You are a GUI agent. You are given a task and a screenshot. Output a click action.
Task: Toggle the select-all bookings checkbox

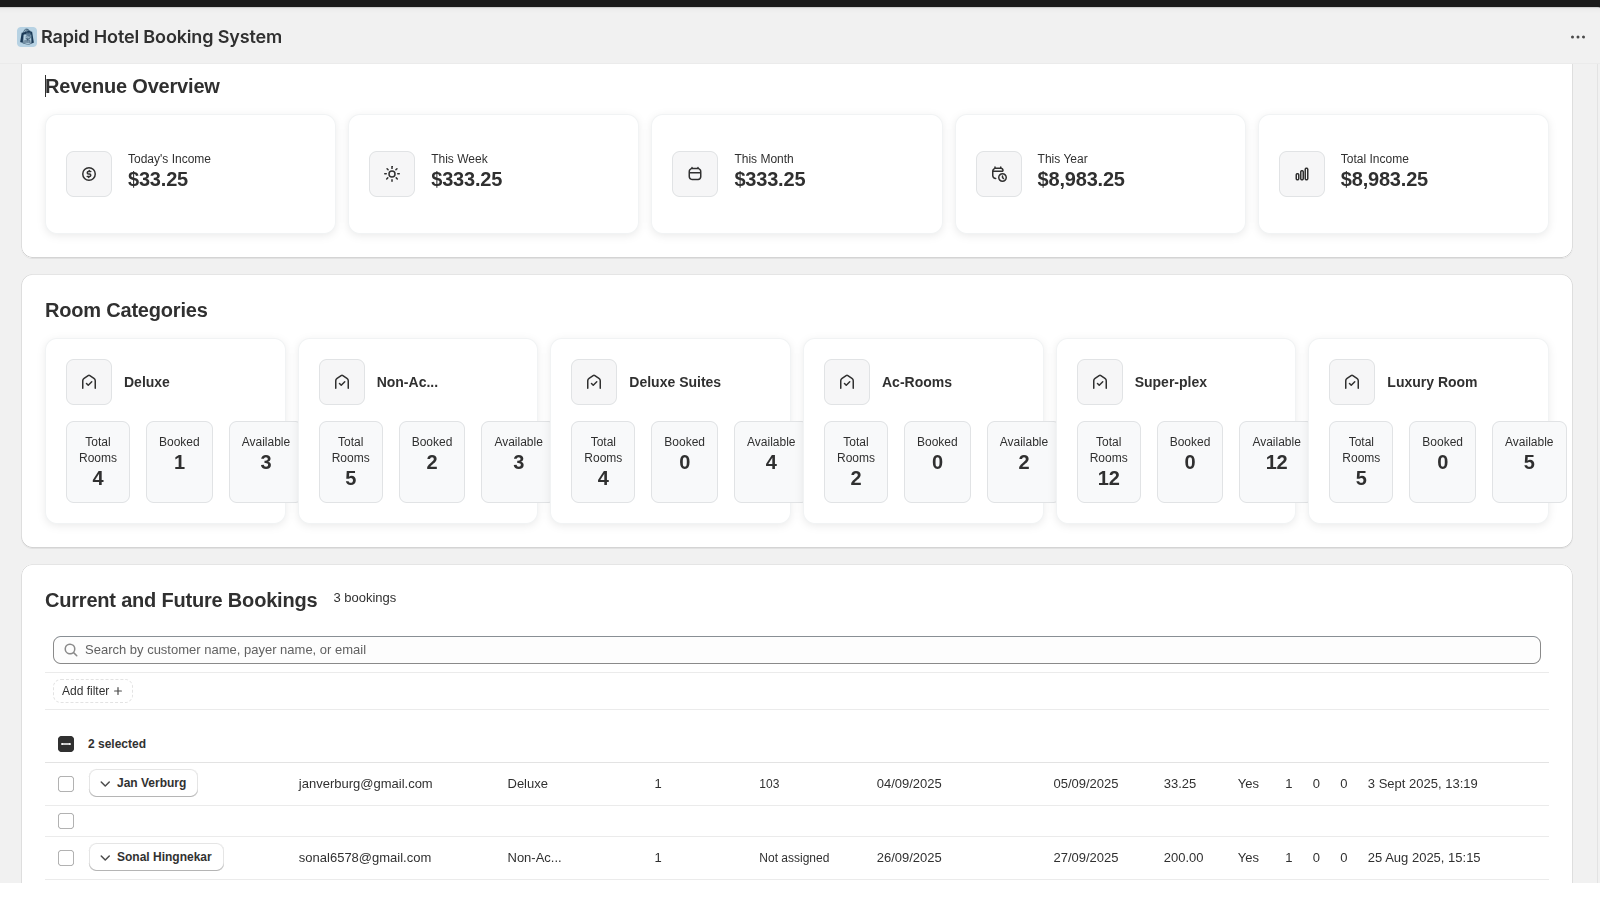66,744
